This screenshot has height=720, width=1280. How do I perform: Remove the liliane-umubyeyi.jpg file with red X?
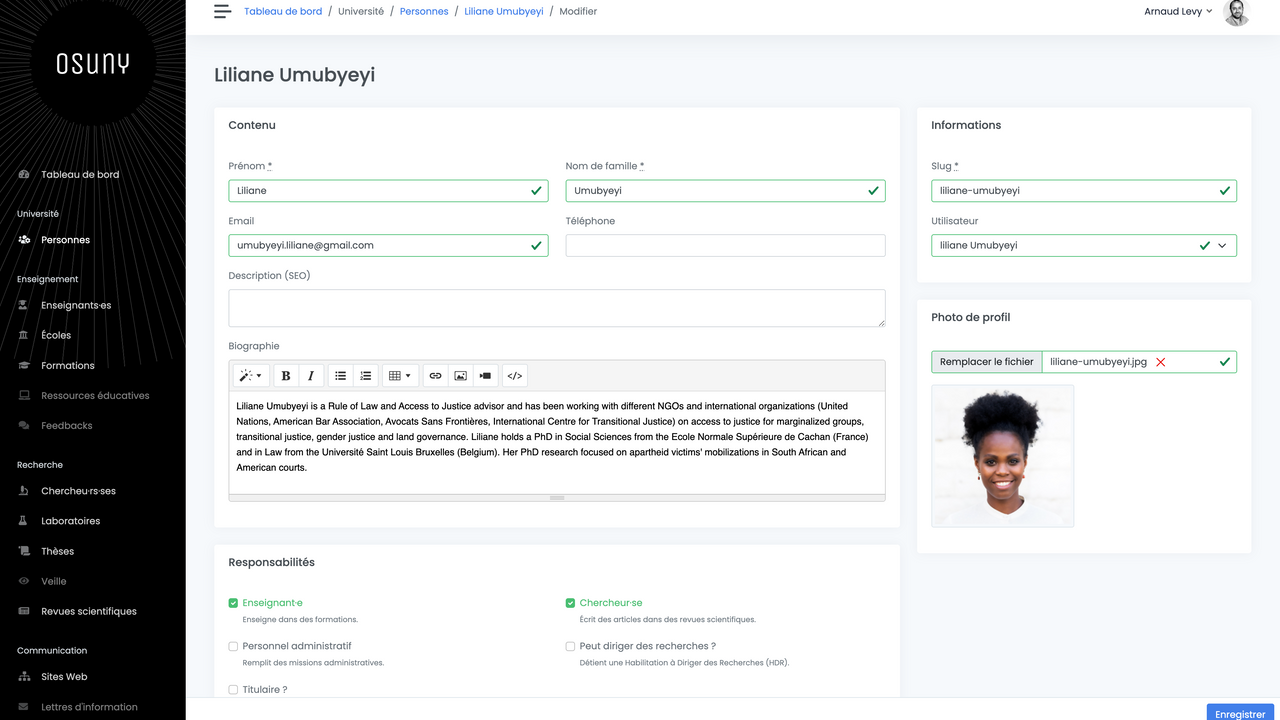point(1161,362)
